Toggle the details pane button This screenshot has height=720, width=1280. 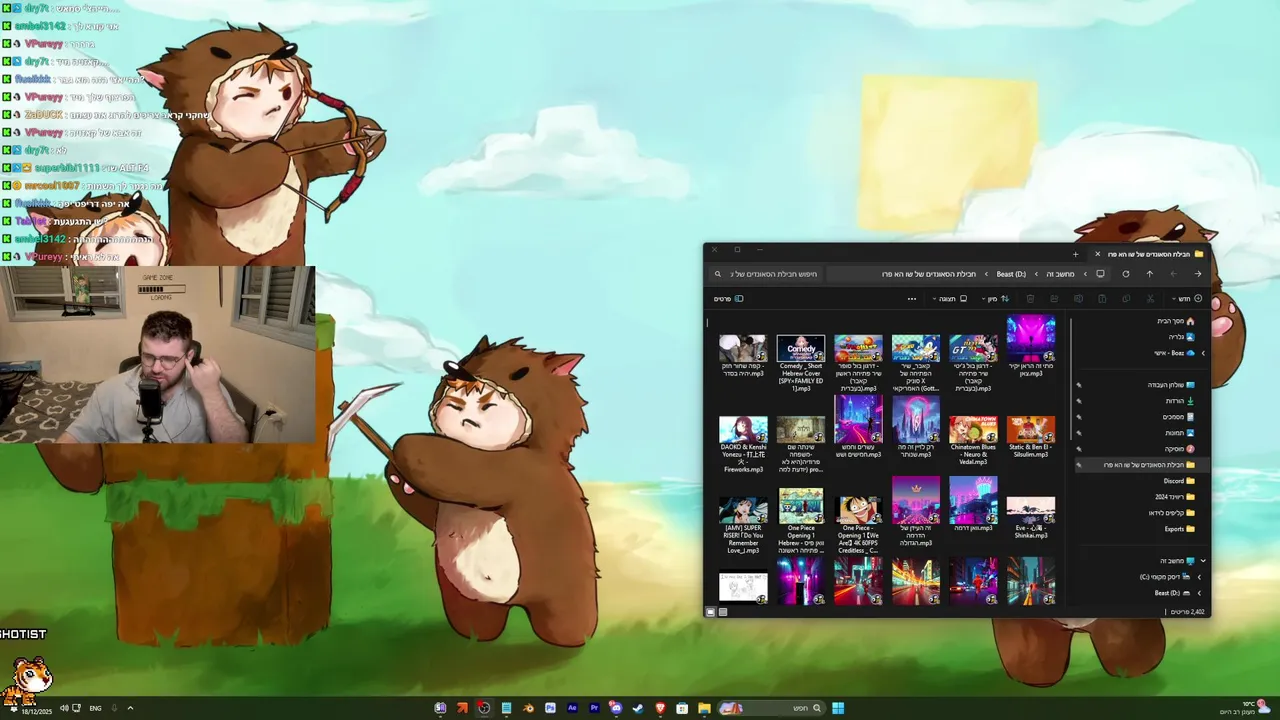tap(728, 299)
